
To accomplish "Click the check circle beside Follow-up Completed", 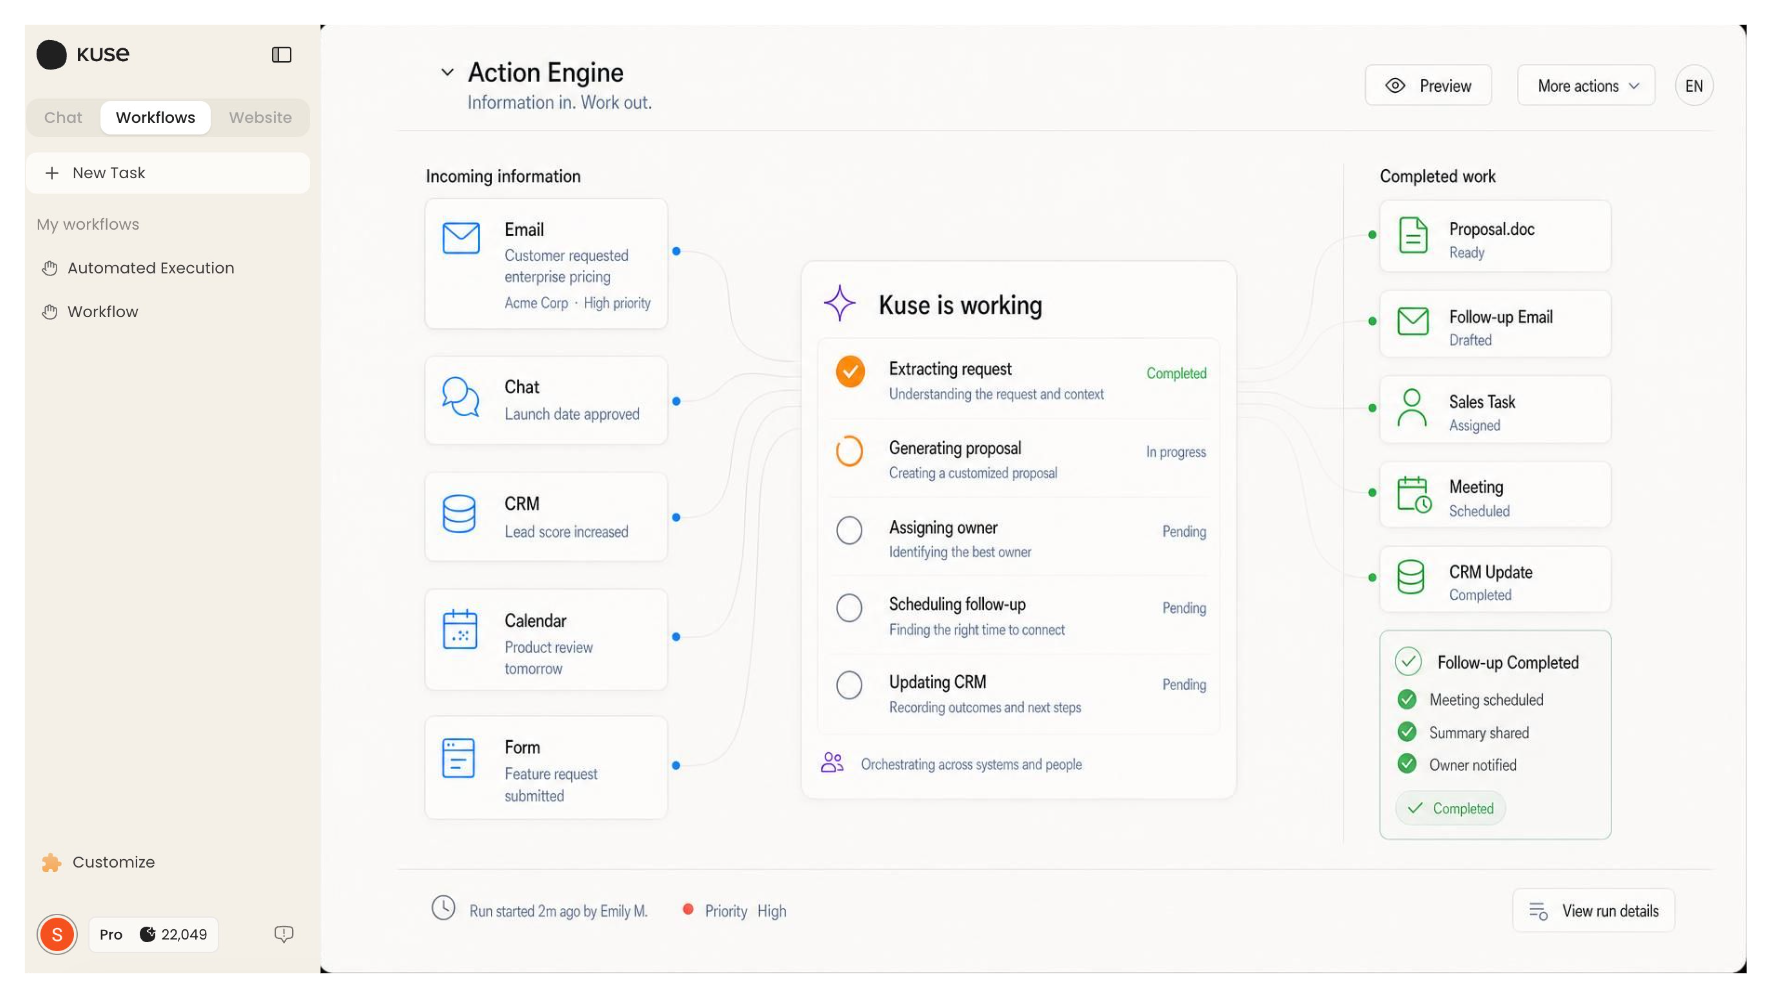I will [x=1408, y=661].
